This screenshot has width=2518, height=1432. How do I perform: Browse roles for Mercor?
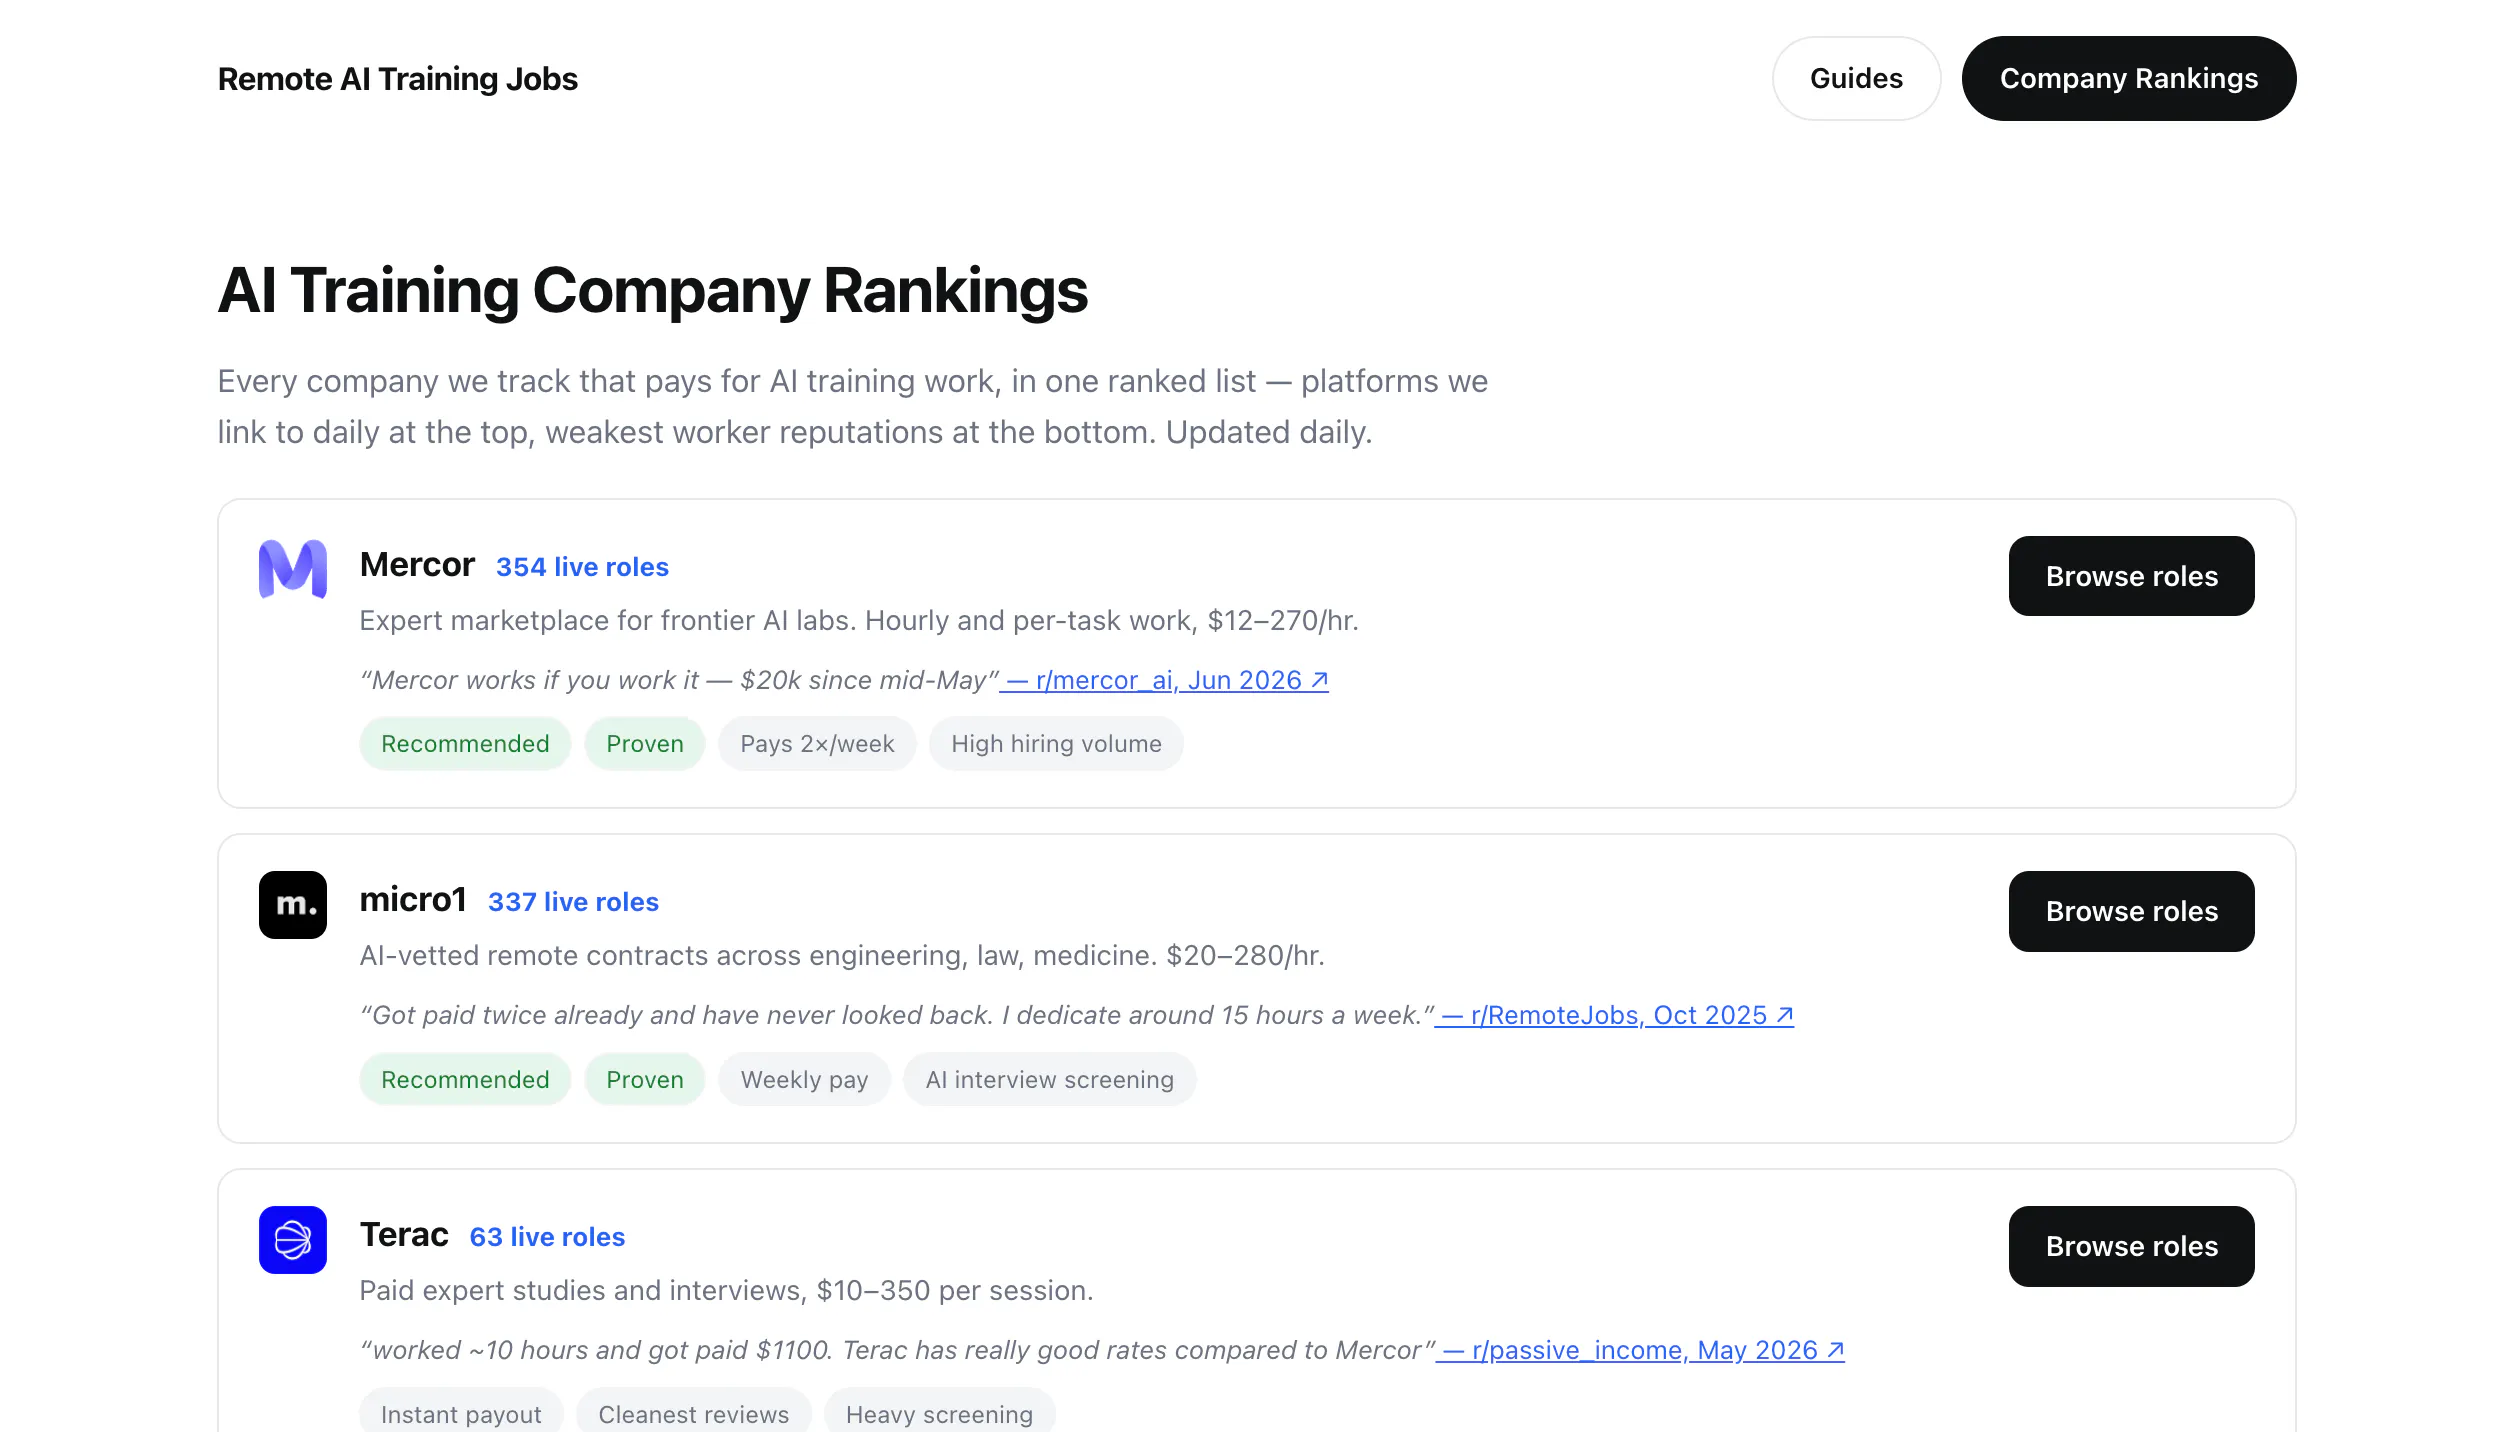click(x=2131, y=576)
